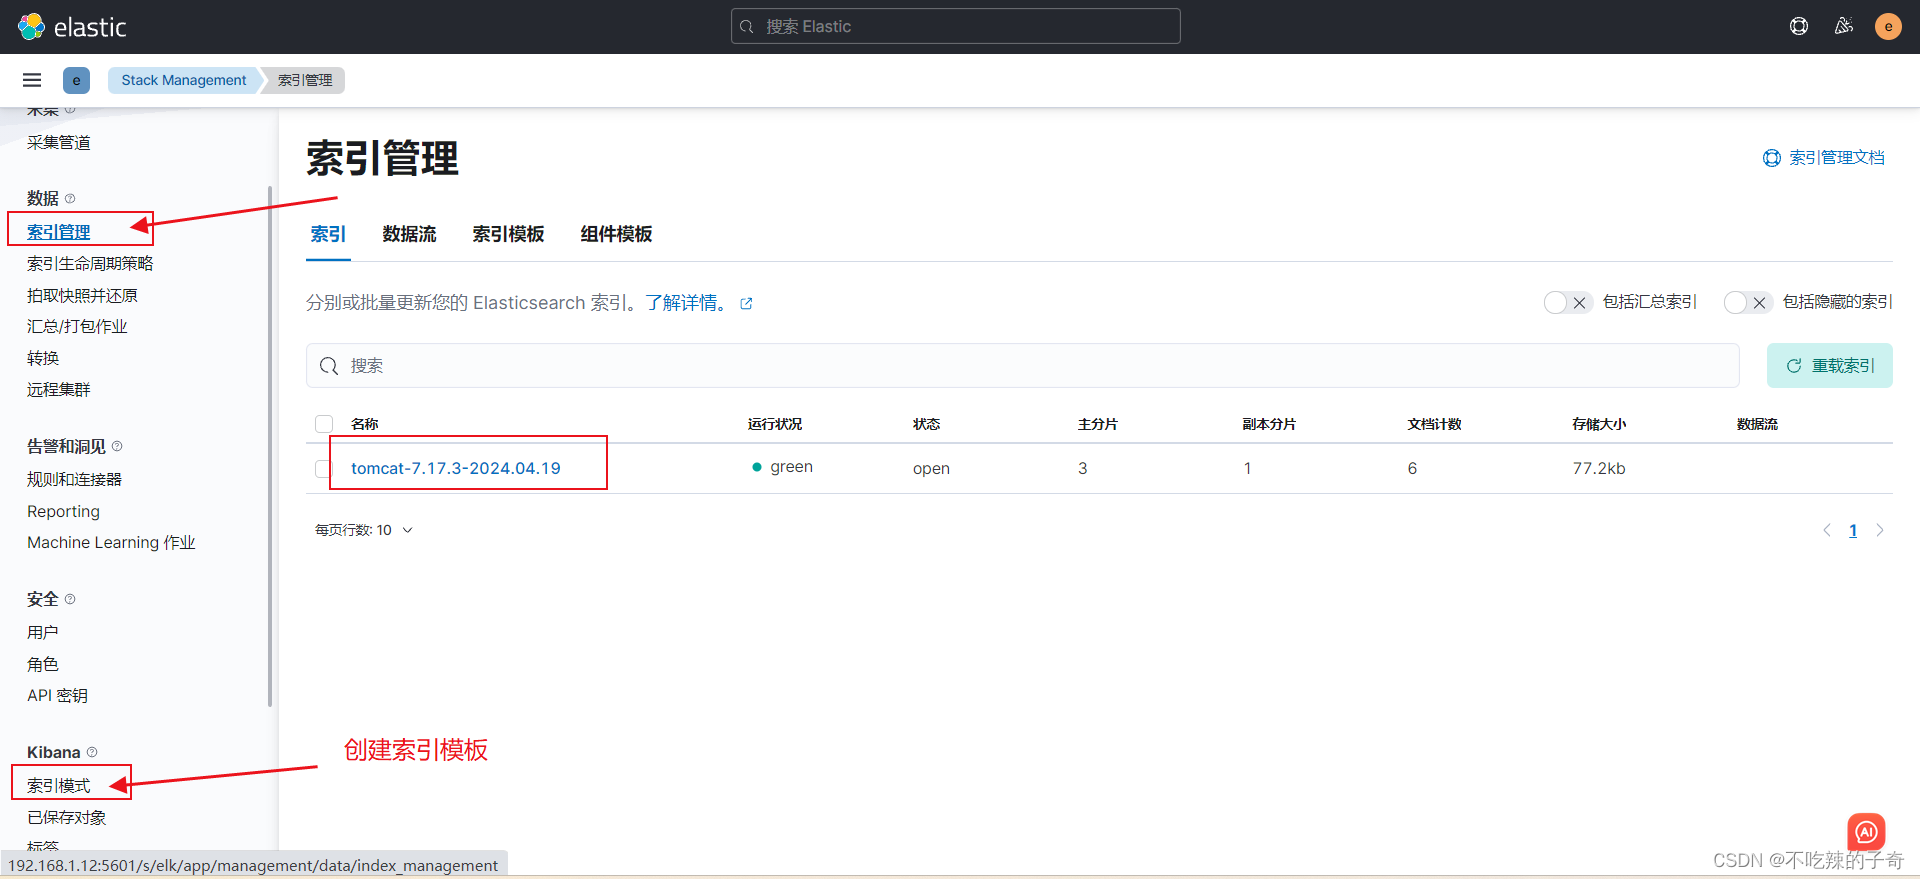The width and height of the screenshot is (1920, 879).
Task: Open the newsfeed celebration icon
Action: tap(1844, 27)
